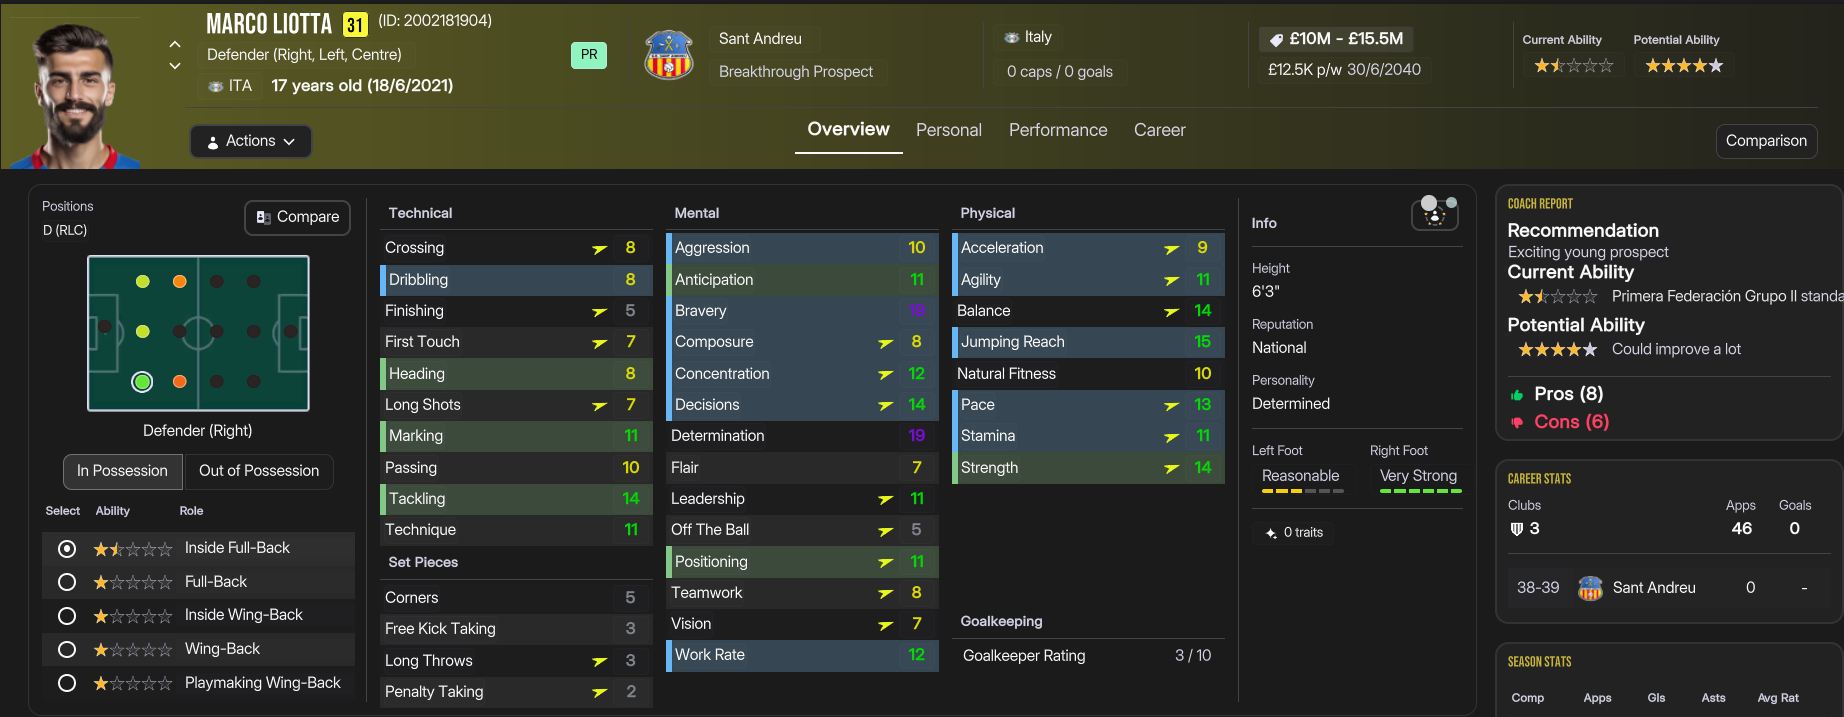Click the Left Foot strength indicator bar

(x=1302, y=491)
